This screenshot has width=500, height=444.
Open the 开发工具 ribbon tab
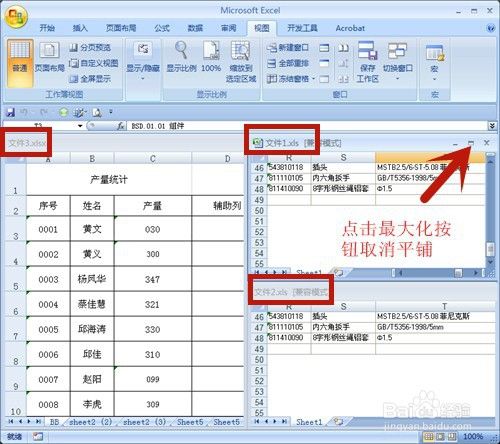(302, 28)
